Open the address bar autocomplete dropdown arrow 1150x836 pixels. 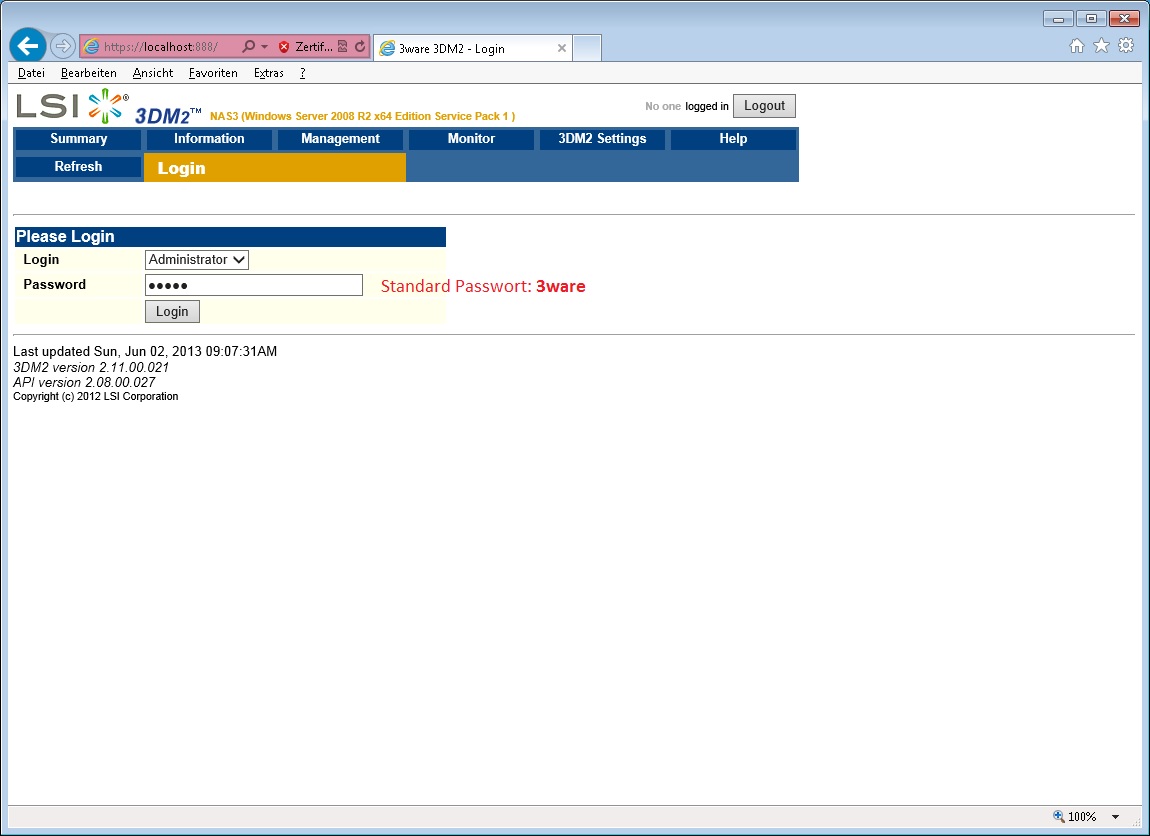click(x=264, y=47)
